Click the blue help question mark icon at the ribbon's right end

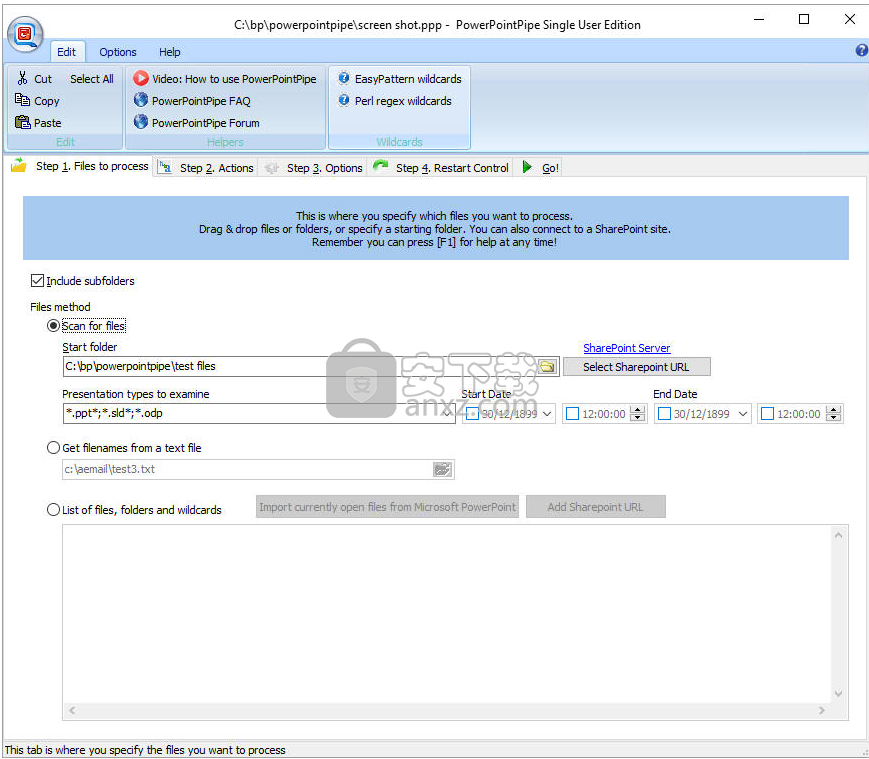[x=861, y=50]
